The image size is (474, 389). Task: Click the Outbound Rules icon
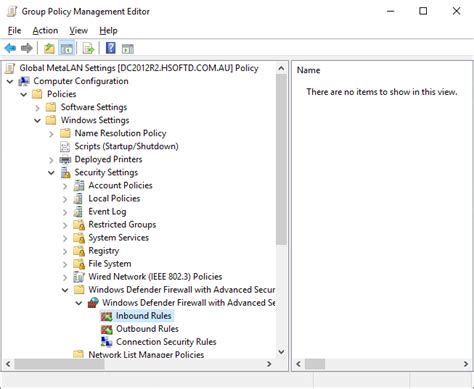pyautogui.click(x=107, y=329)
